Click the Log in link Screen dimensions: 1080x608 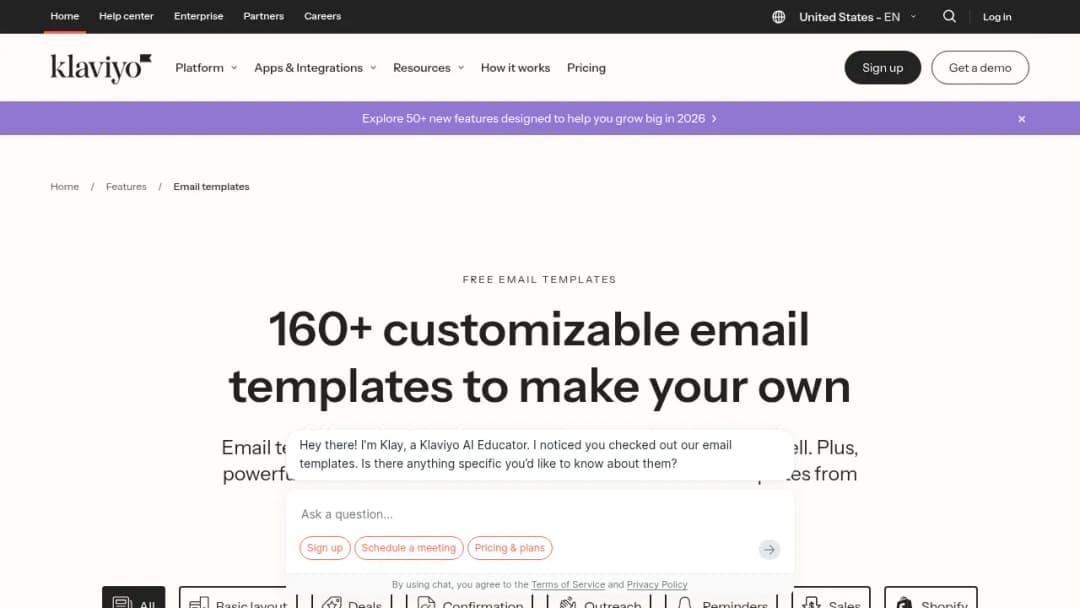click(997, 17)
